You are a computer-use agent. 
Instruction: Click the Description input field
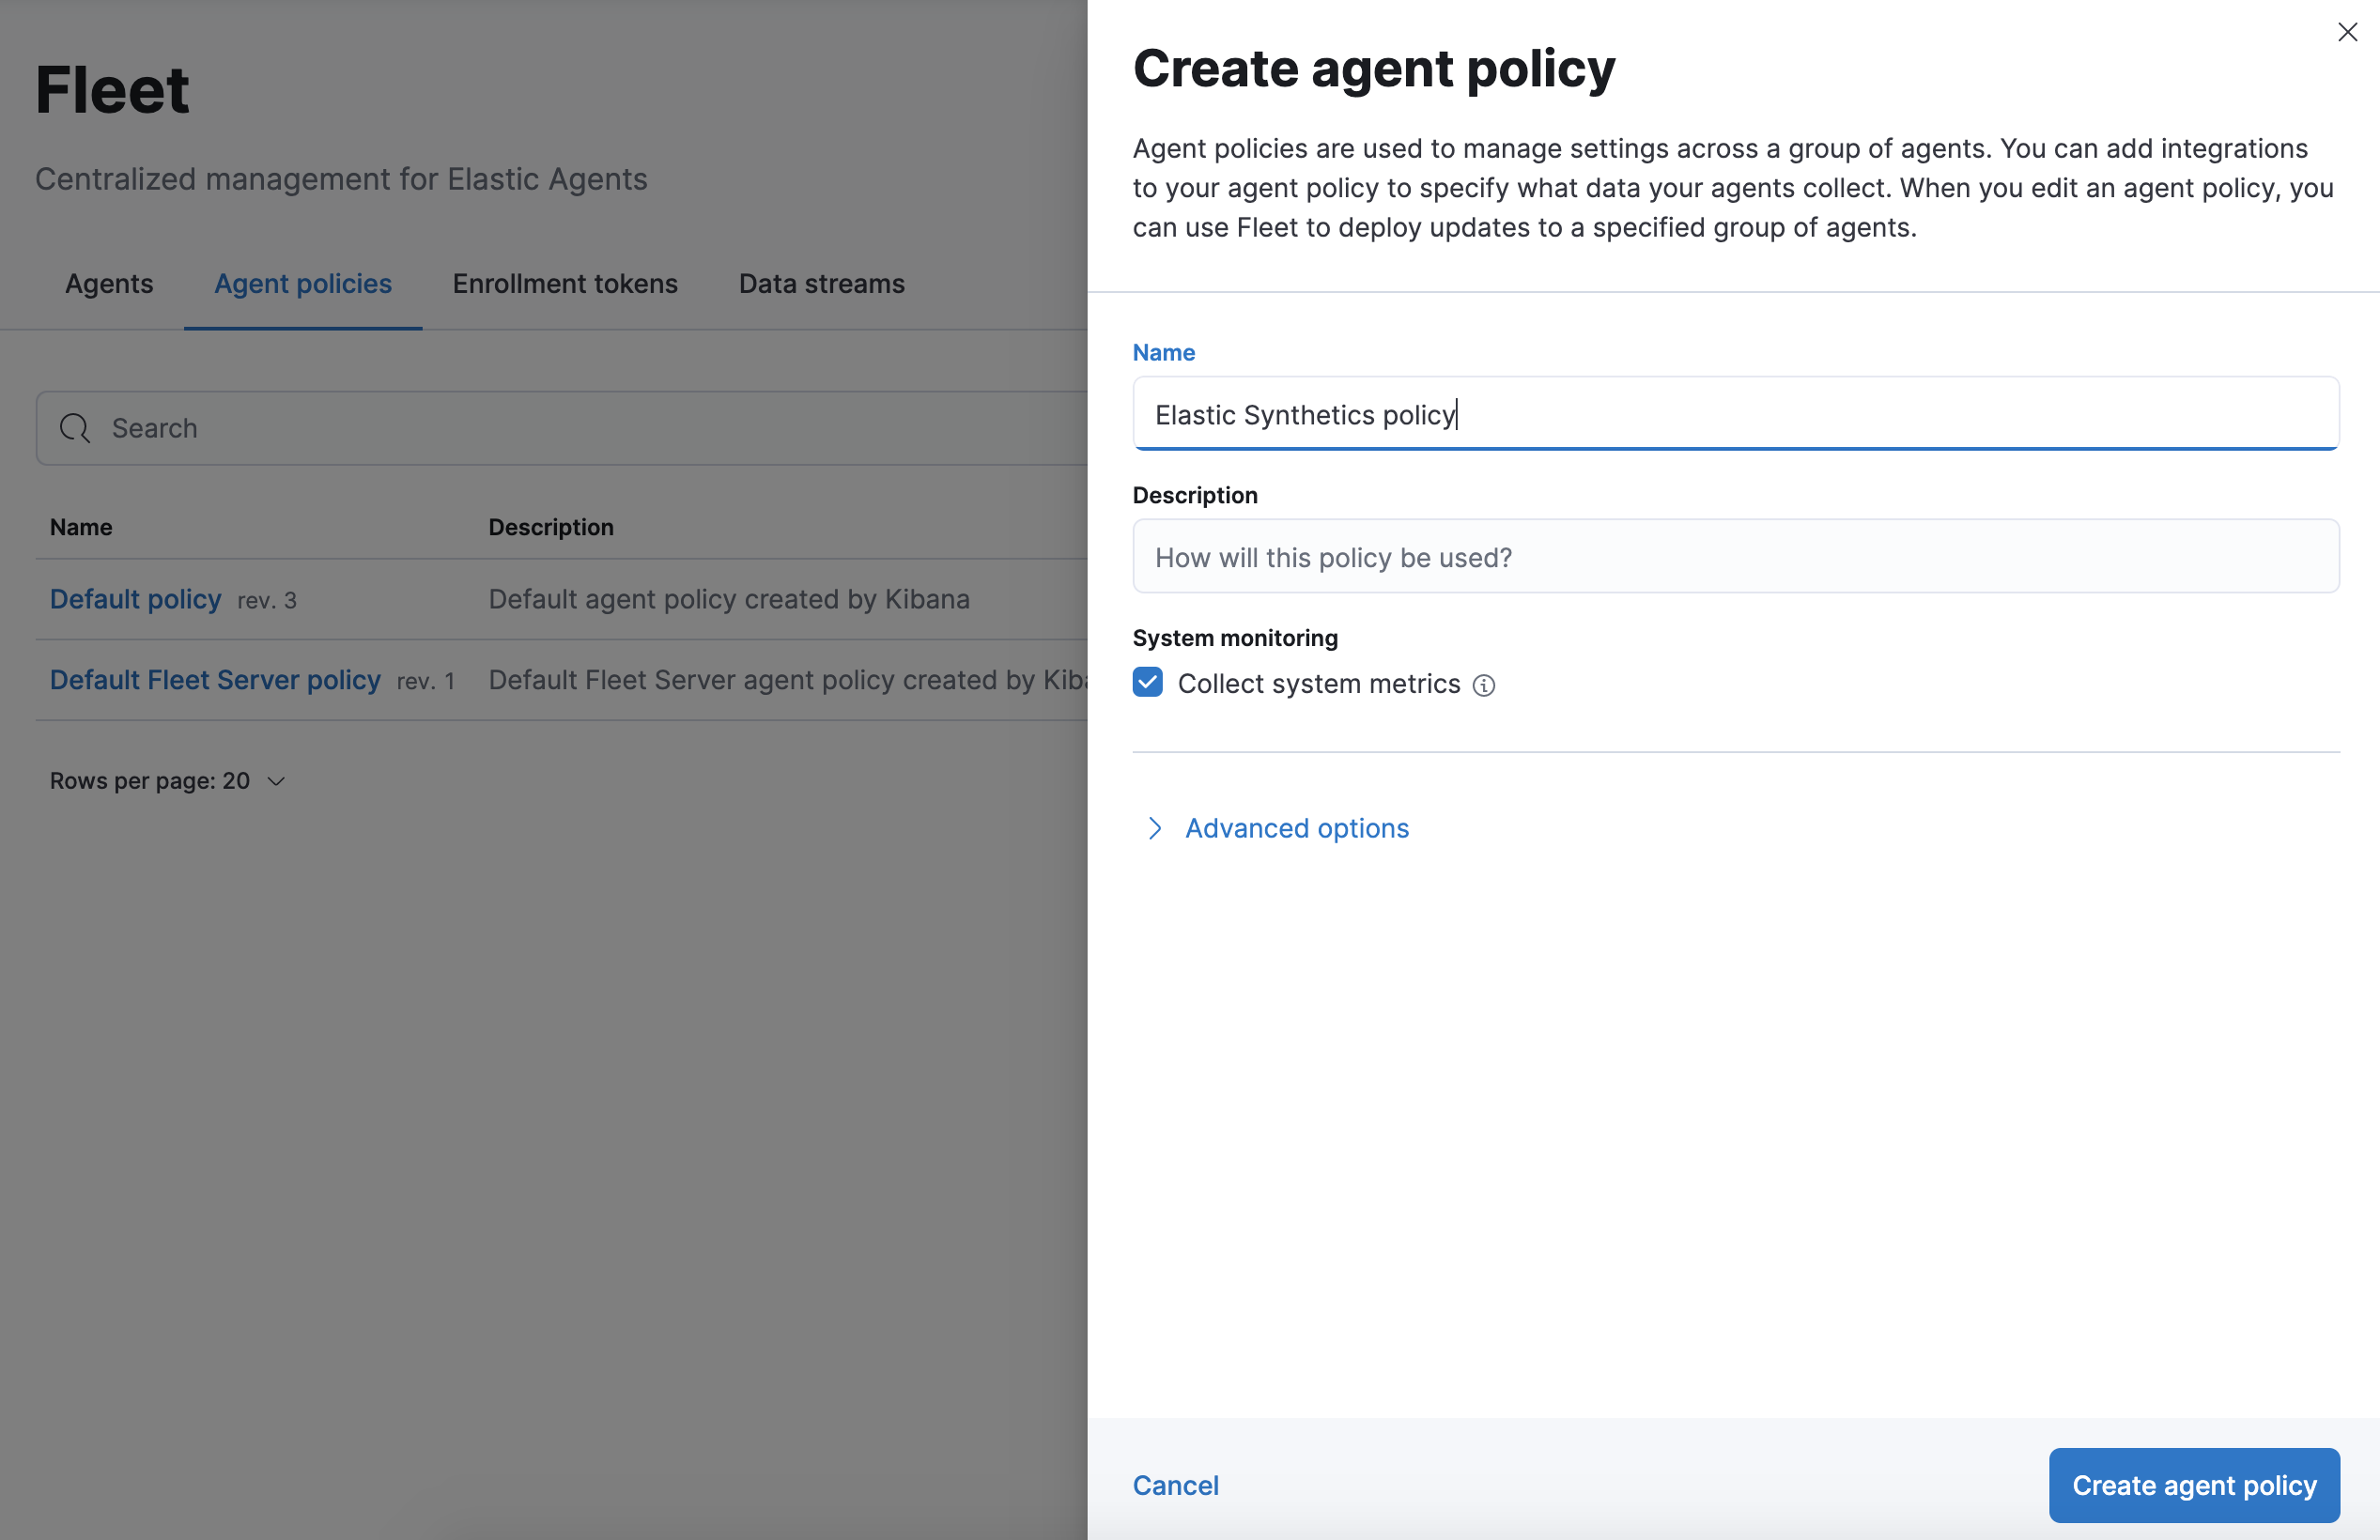click(1735, 555)
